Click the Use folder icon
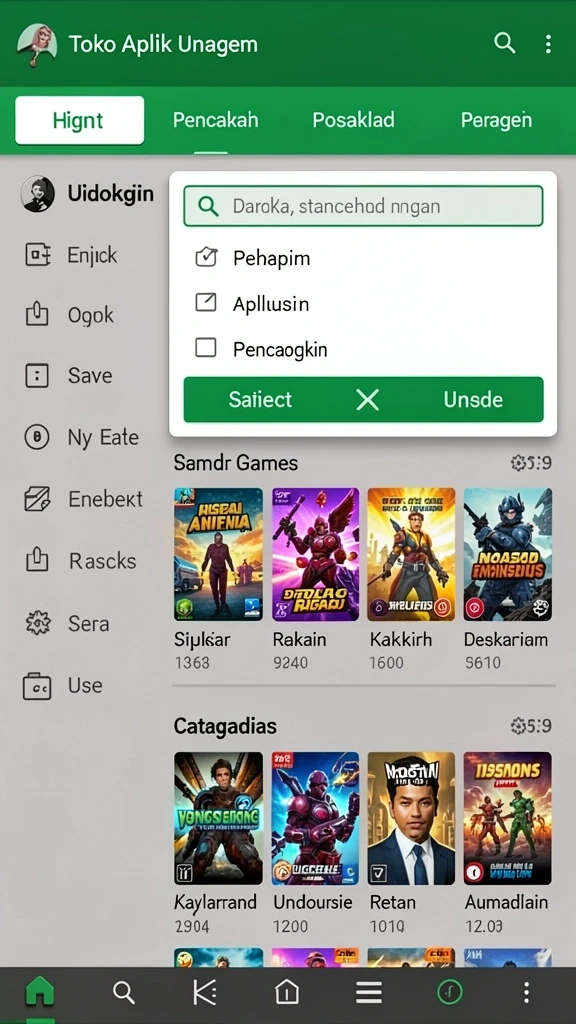Image resolution: width=576 pixels, height=1024 pixels. click(37, 686)
